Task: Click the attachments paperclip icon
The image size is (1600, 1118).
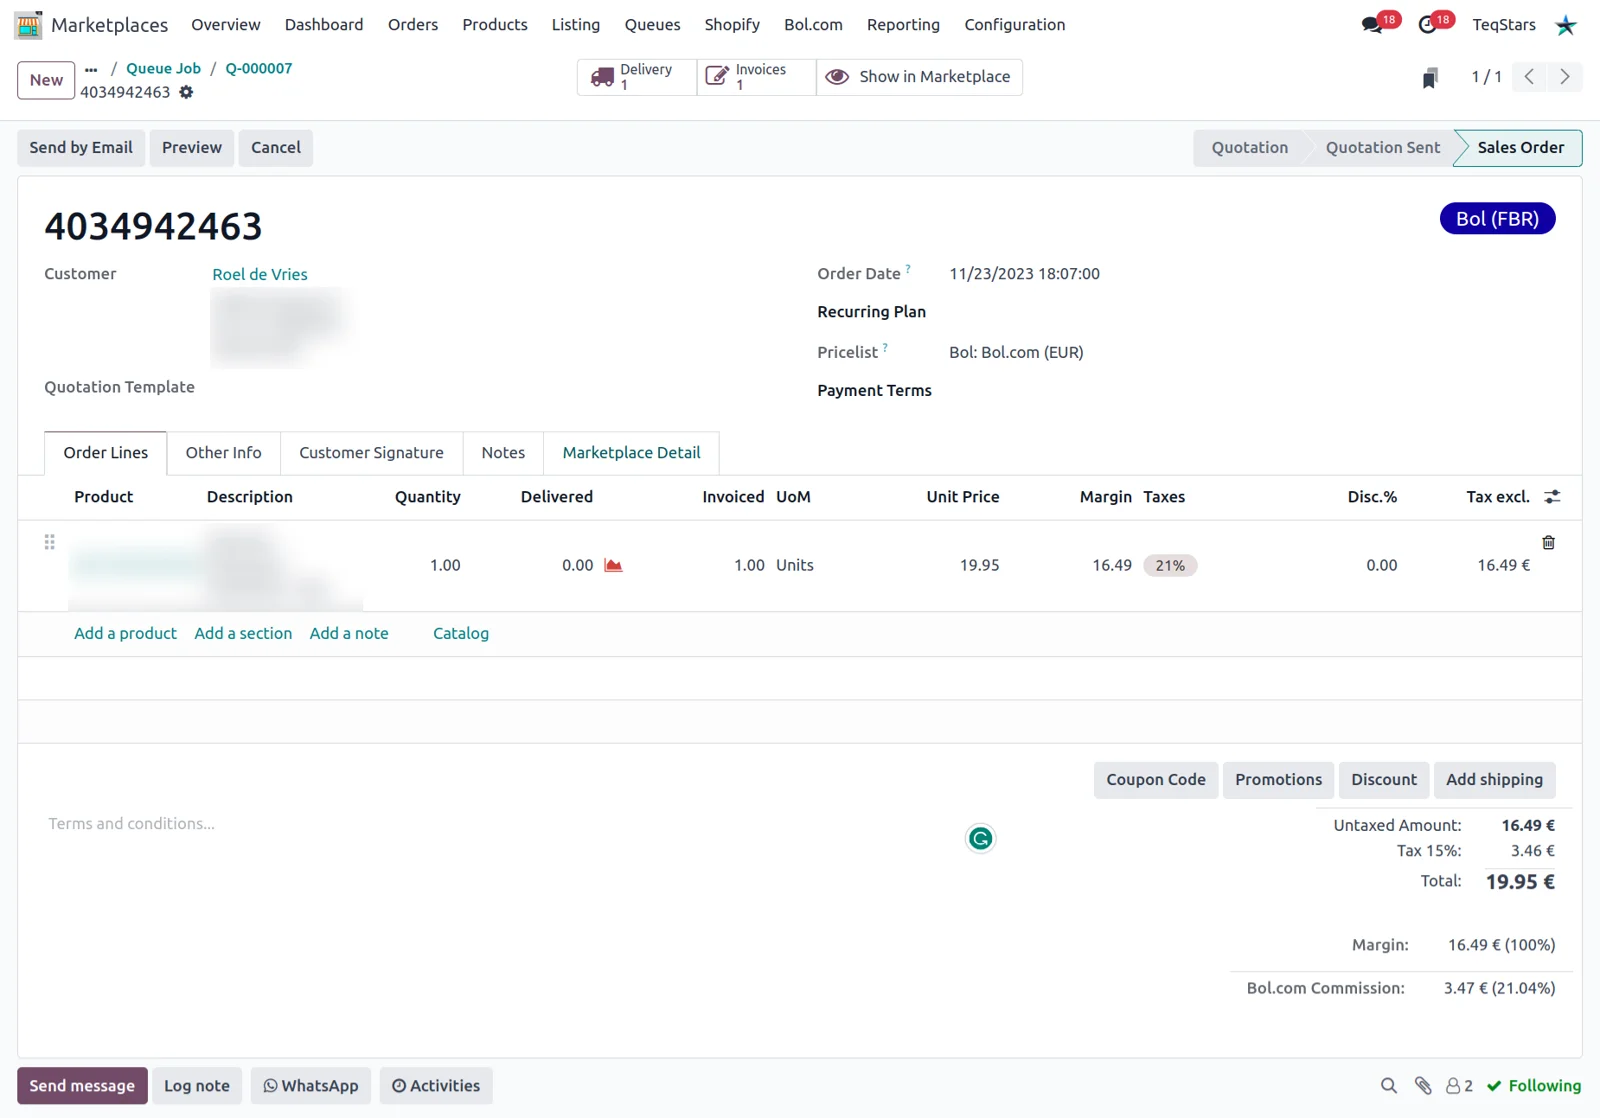Action: [x=1423, y=1086]
